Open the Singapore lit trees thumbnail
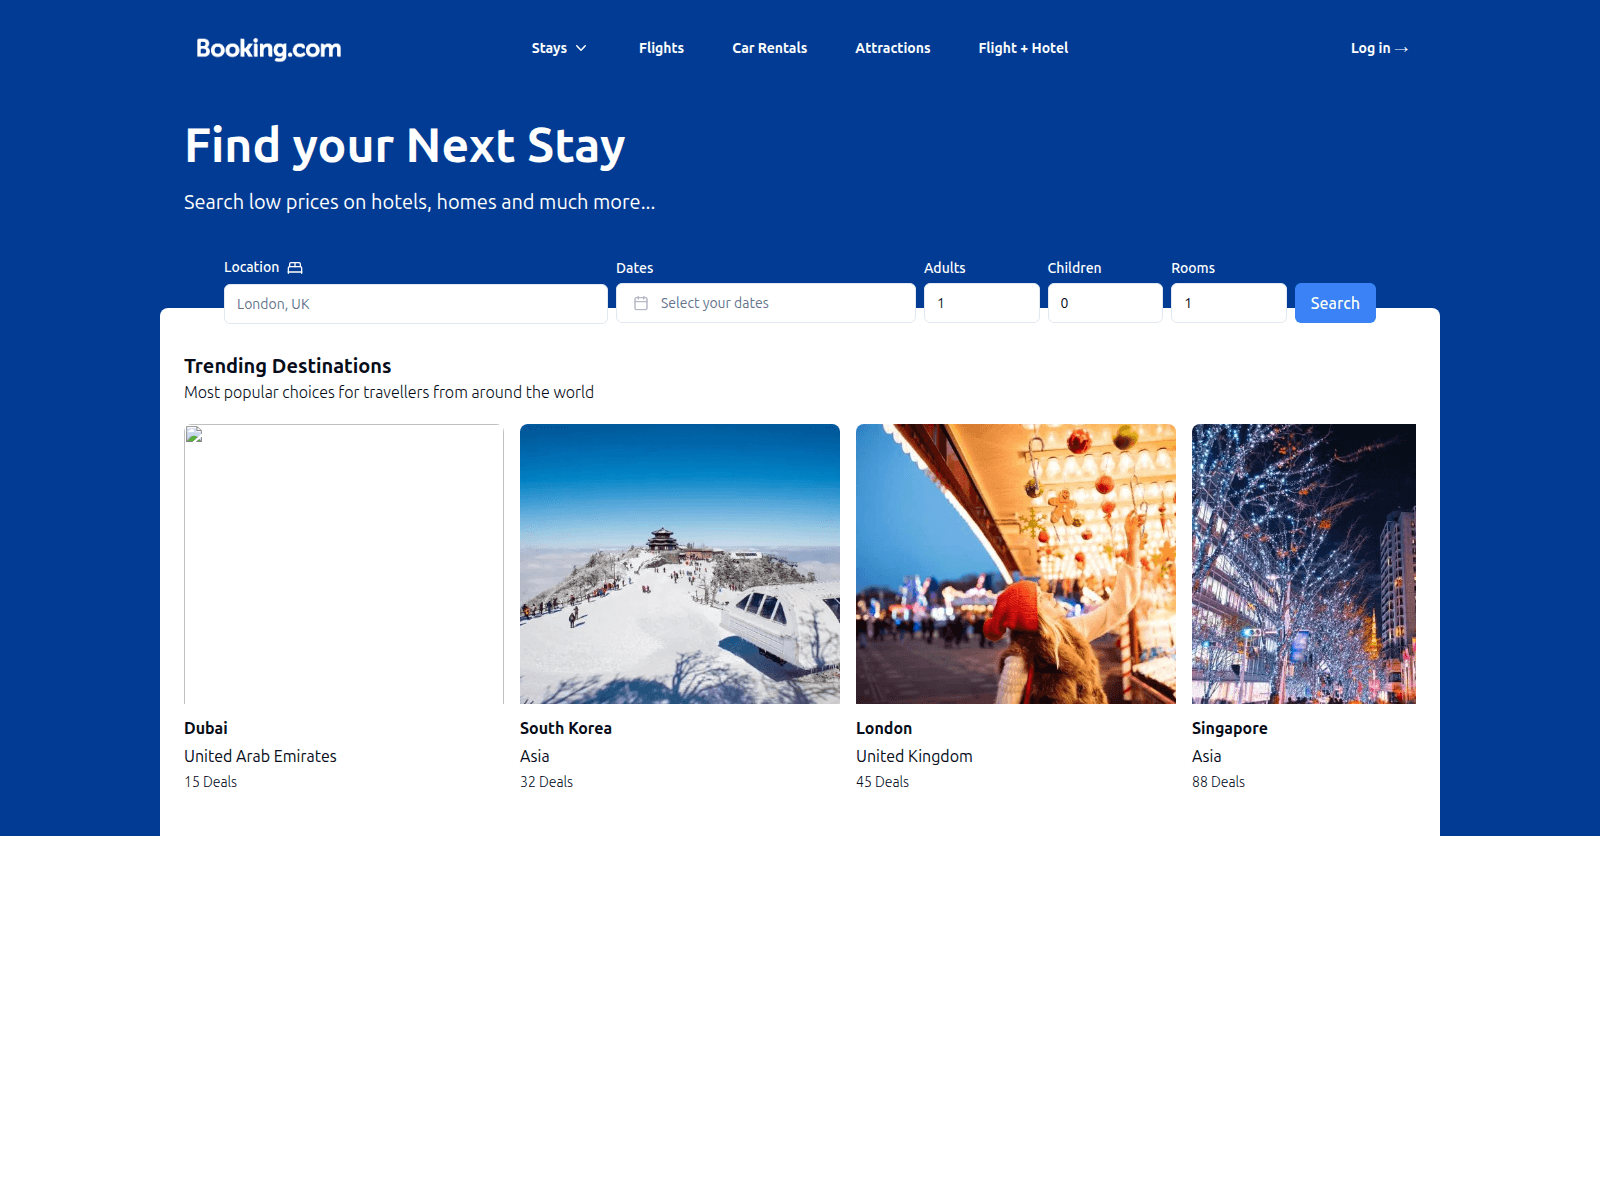Image resolution: width=1600 pixels, height=1200 pixels. pos(1304,564)
